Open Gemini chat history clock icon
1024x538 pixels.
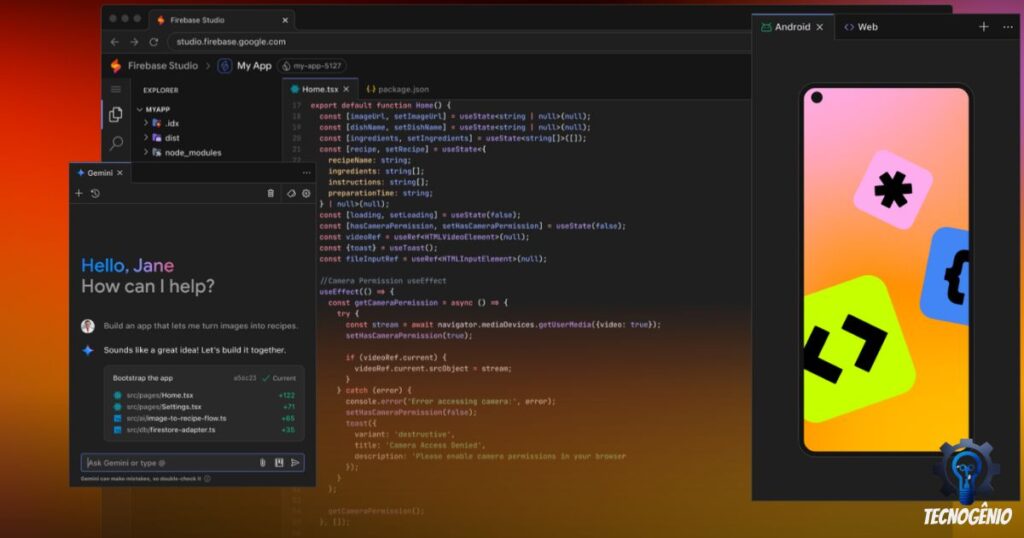[95, 193]
